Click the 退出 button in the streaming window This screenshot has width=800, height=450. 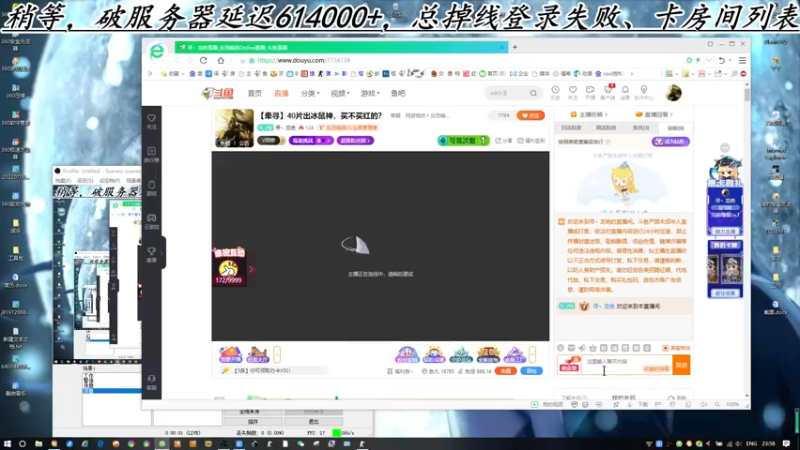coord(313,421)
